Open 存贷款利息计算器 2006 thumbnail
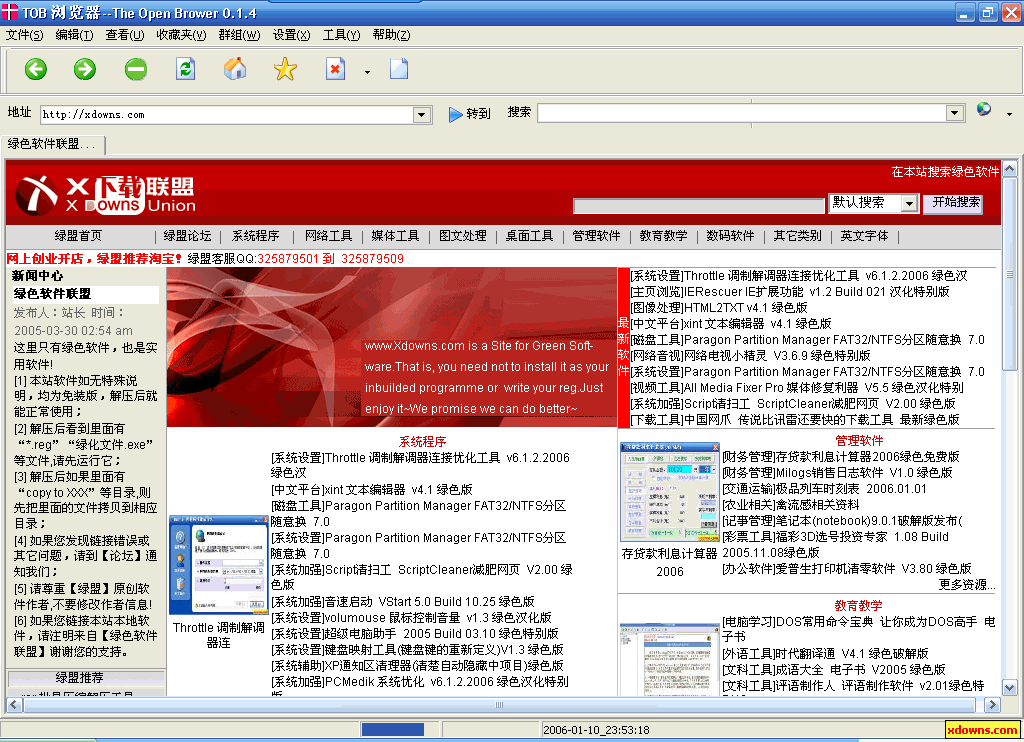The height and width of the screenshot is (742, 1024). click(x=669, y=492)
